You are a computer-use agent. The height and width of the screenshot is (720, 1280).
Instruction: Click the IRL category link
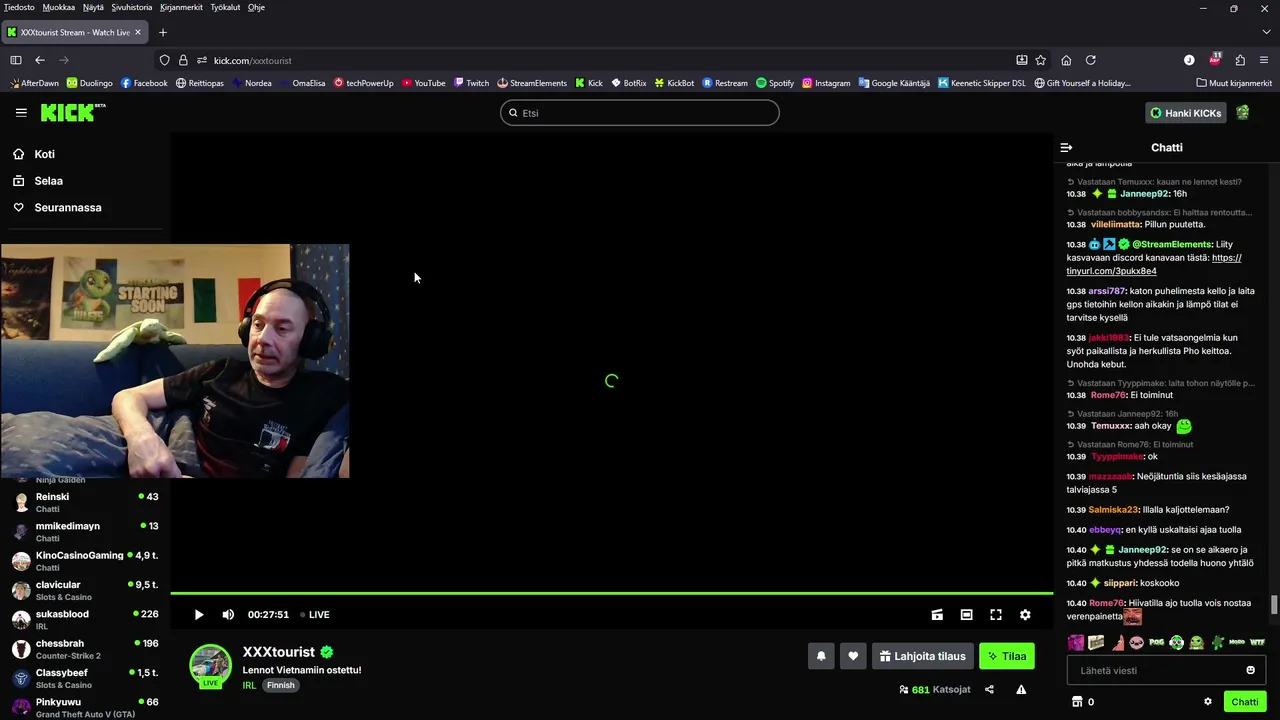249,685
